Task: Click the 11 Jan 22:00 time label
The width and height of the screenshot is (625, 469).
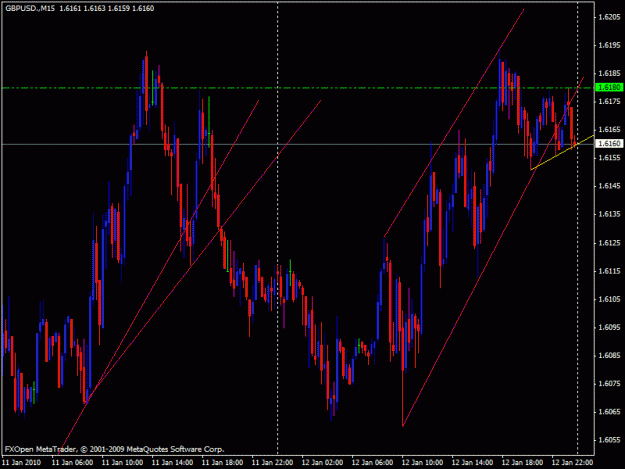Action: (273, 463)
